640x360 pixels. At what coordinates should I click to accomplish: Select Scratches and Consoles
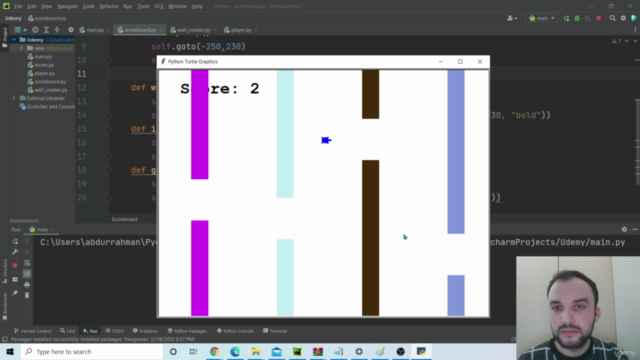click(x=47, y=107)
